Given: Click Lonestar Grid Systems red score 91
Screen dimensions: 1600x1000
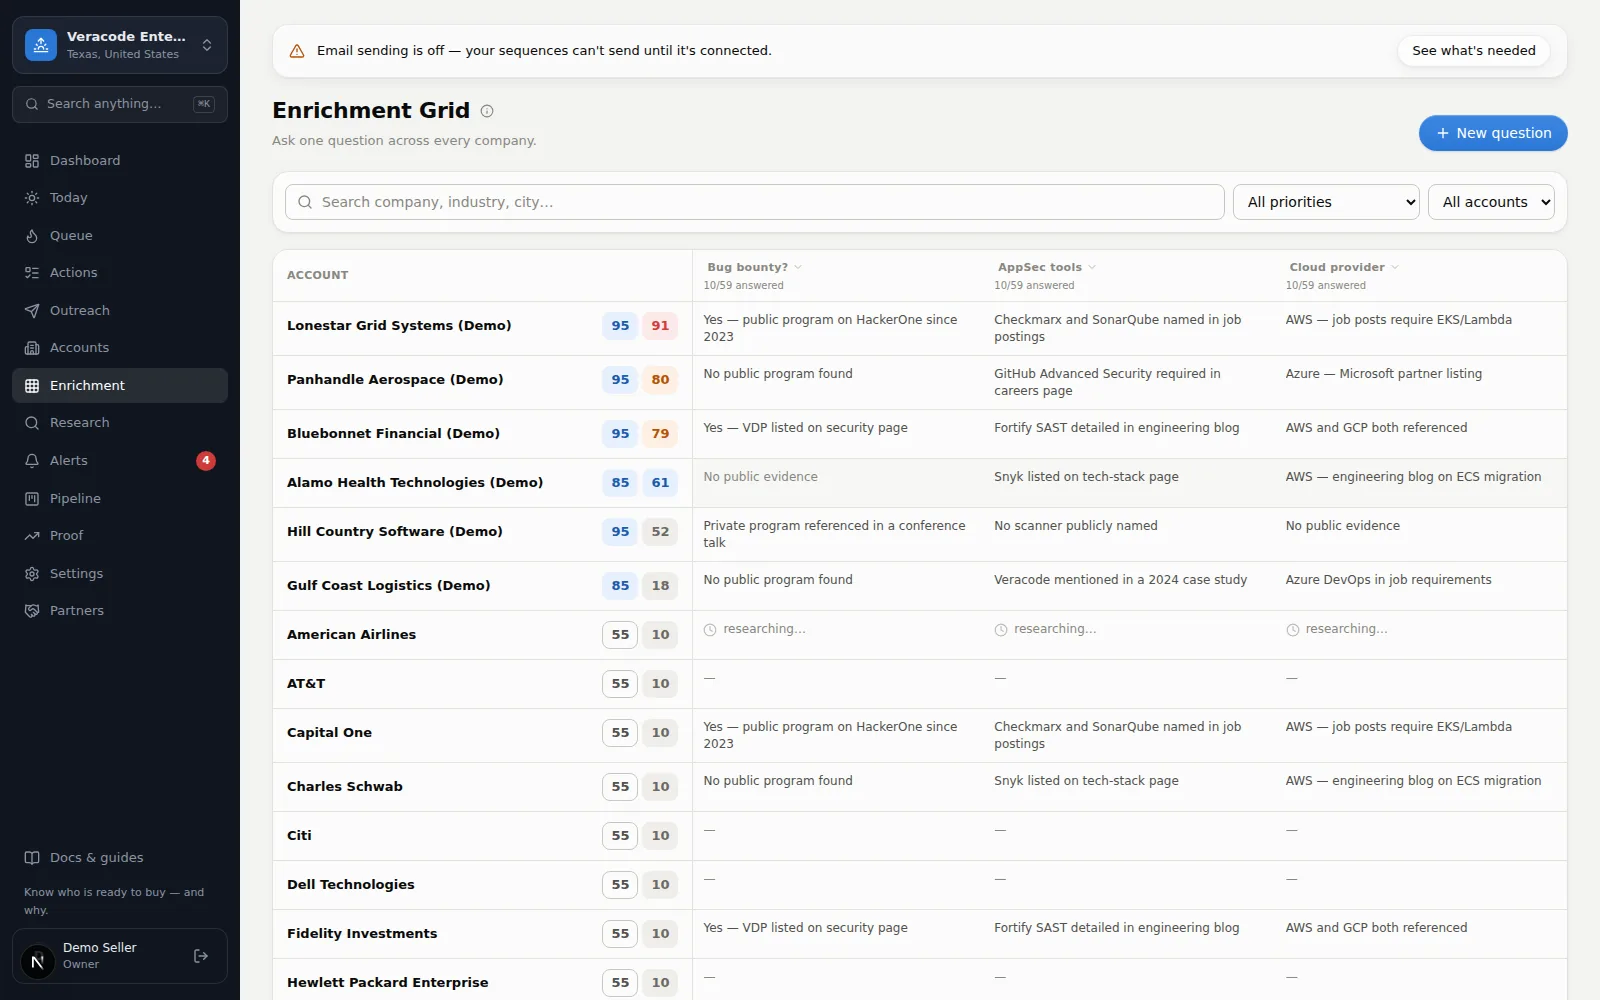Looking at the screenshot, I should (660, 326).
